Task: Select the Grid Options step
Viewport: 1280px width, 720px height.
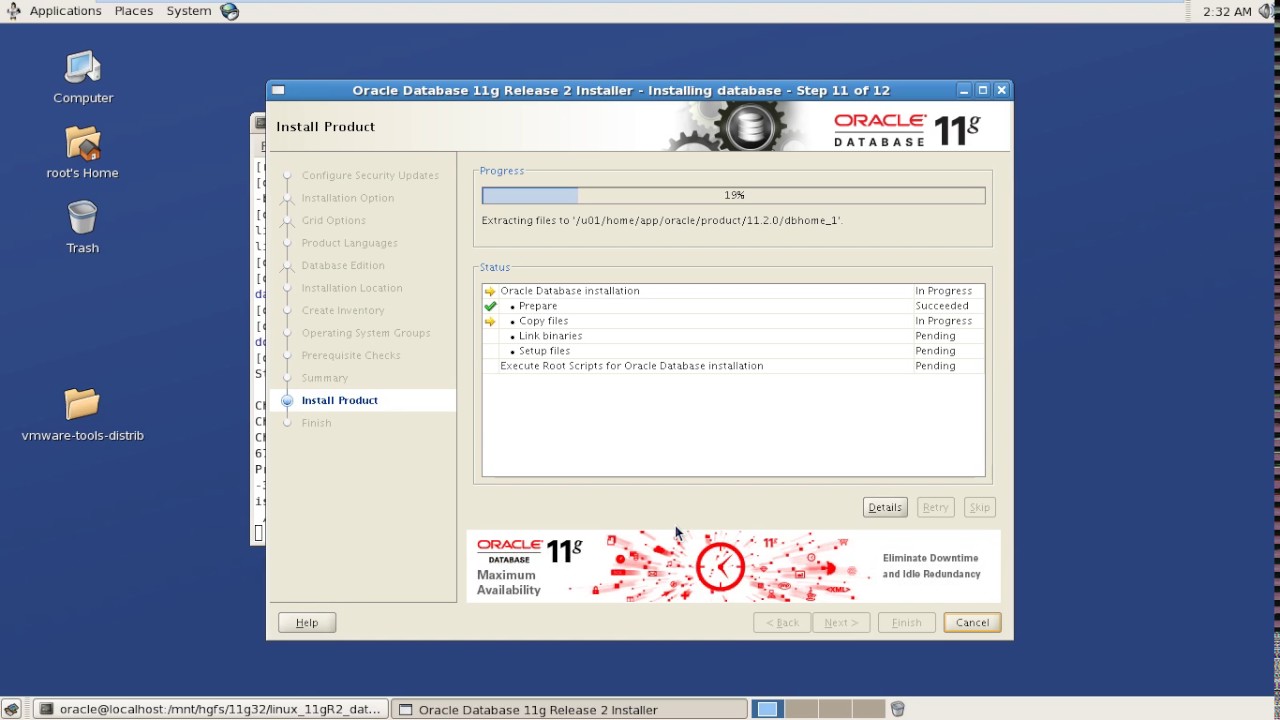Action: tap(333, 220)
